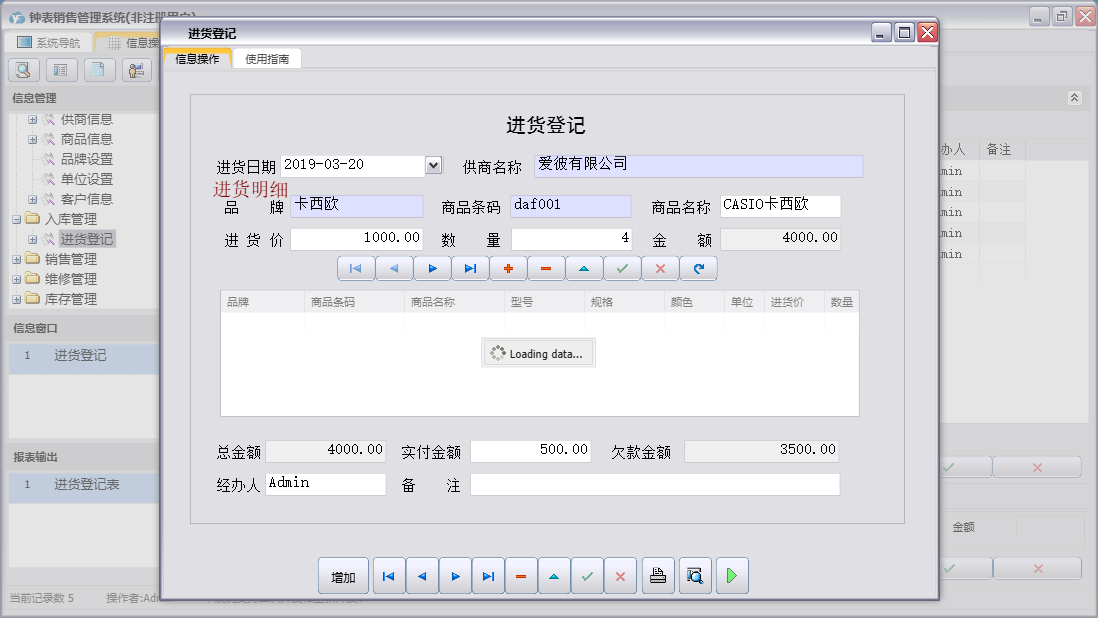Switch to the 使用指南 tab
This screenshot has width=1098, height=618.
(x=267, y=58)
